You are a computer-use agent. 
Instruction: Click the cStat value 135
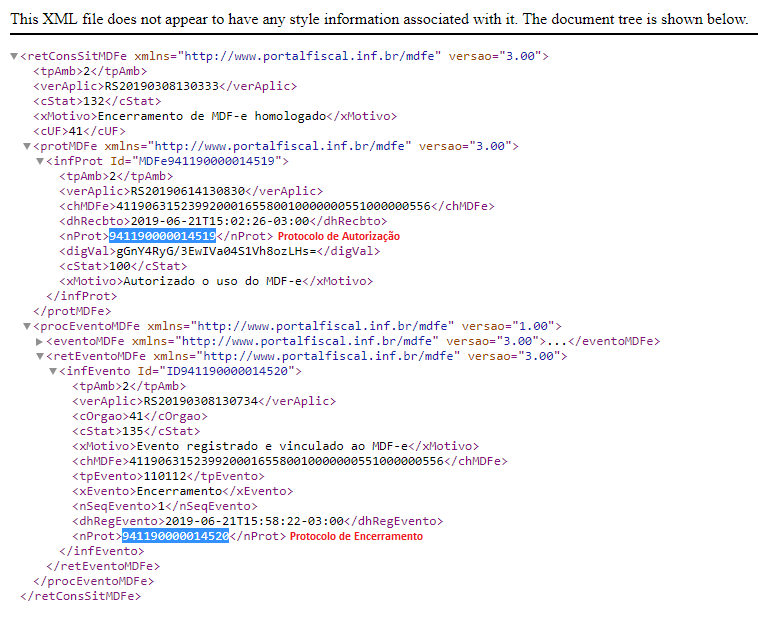pos(133,431)
